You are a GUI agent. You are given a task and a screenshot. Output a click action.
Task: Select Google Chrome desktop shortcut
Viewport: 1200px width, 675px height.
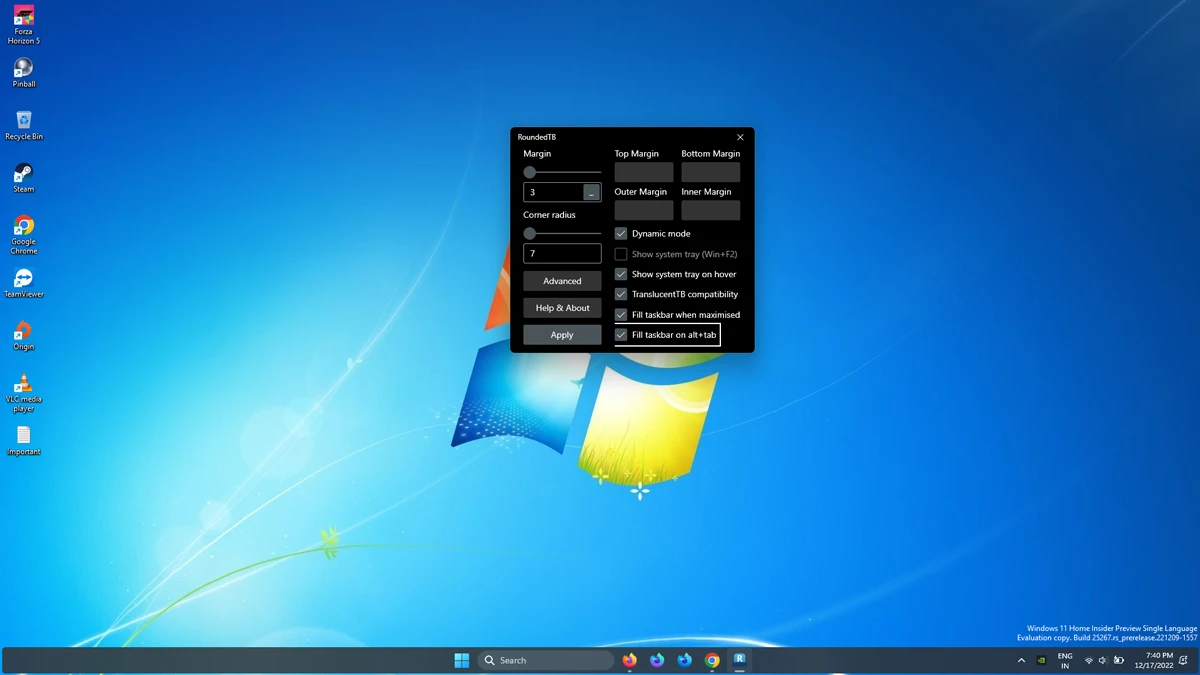click(x=23, y=235)
